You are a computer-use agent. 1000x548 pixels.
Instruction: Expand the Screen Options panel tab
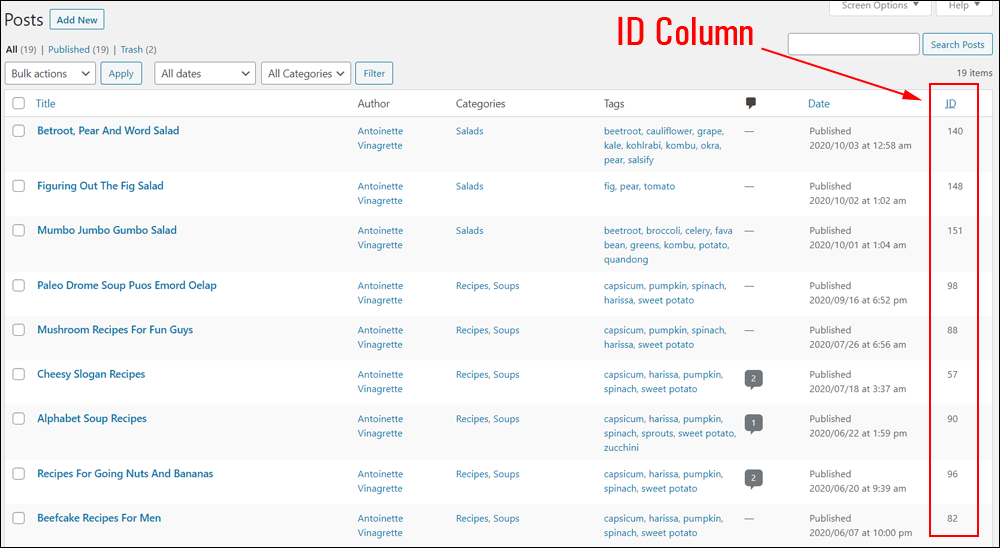[x=880, y=6]
